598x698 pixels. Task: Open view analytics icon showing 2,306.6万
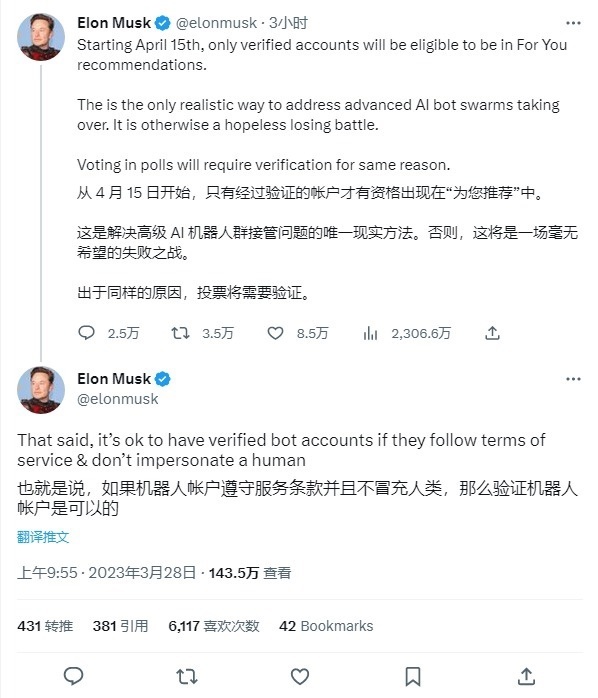370,333
